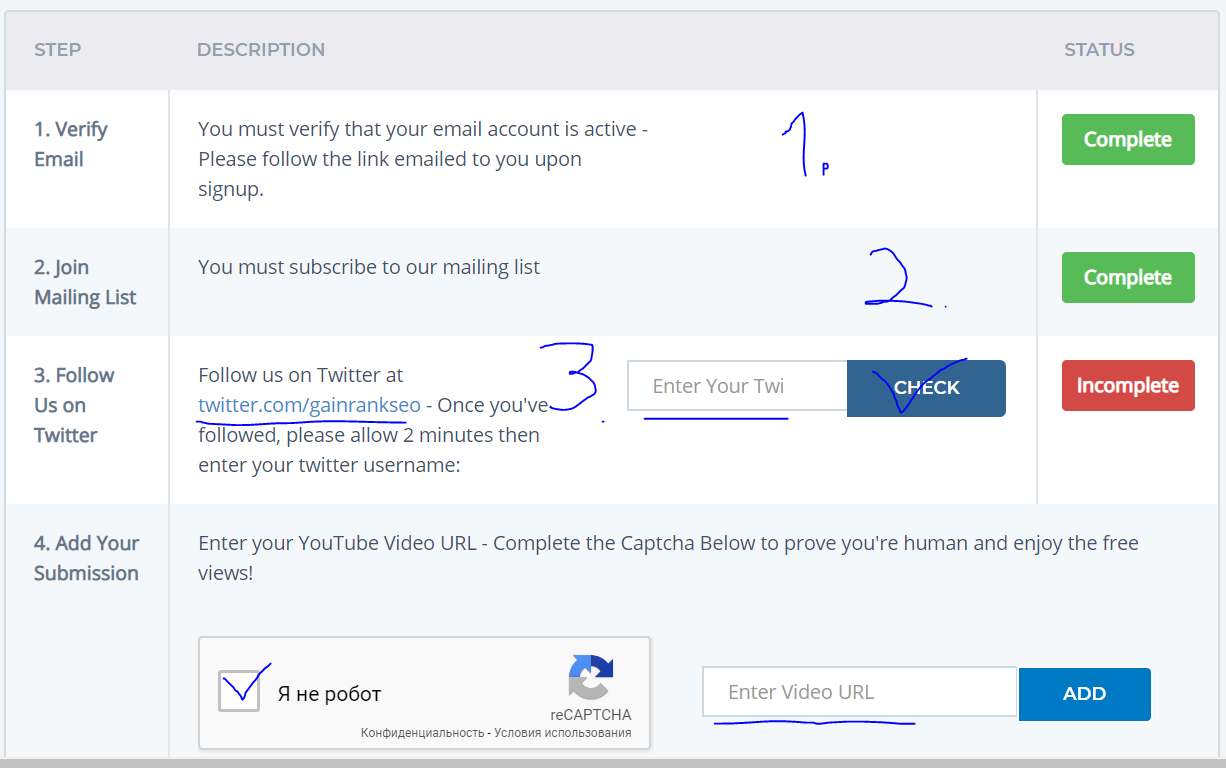
Task: Focus the Enter Video URL field
Action: (859, 692)
